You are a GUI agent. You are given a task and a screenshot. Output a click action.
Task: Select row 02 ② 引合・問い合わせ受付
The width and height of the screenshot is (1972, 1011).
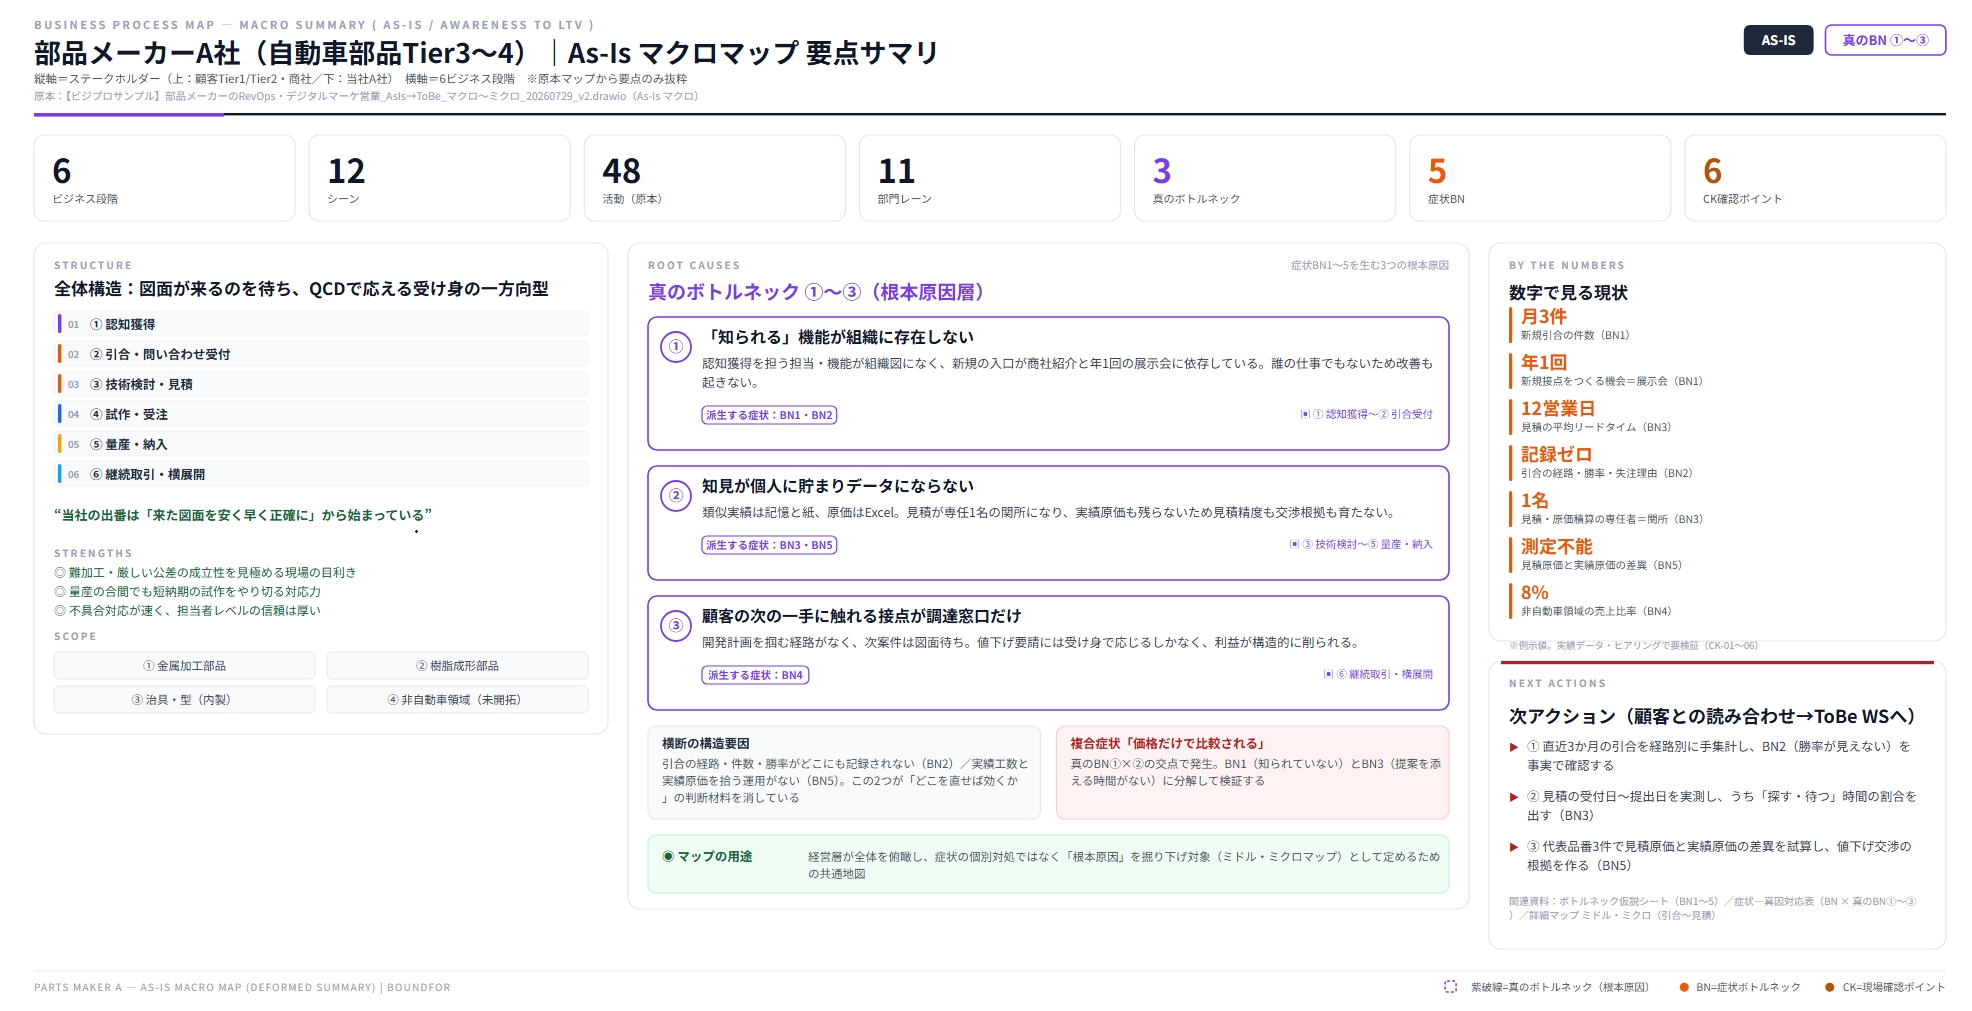(x=322, y=354)
